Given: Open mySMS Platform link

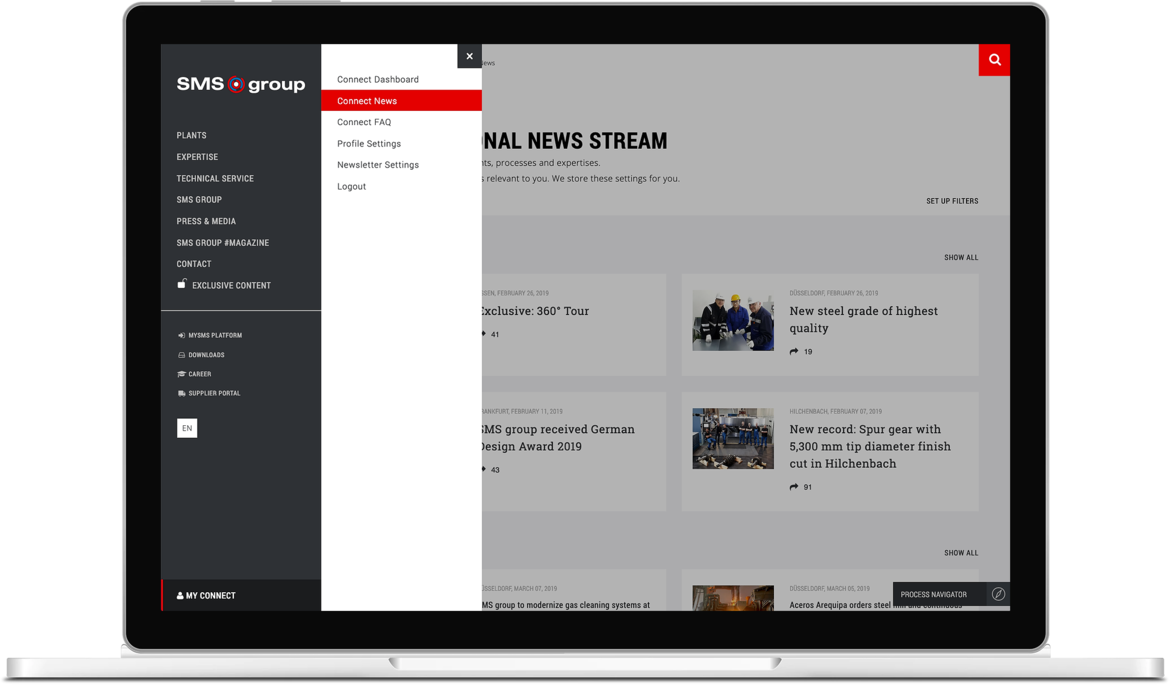Looking at the screenshot, I should pyautogui.click(x=215, y=336).
